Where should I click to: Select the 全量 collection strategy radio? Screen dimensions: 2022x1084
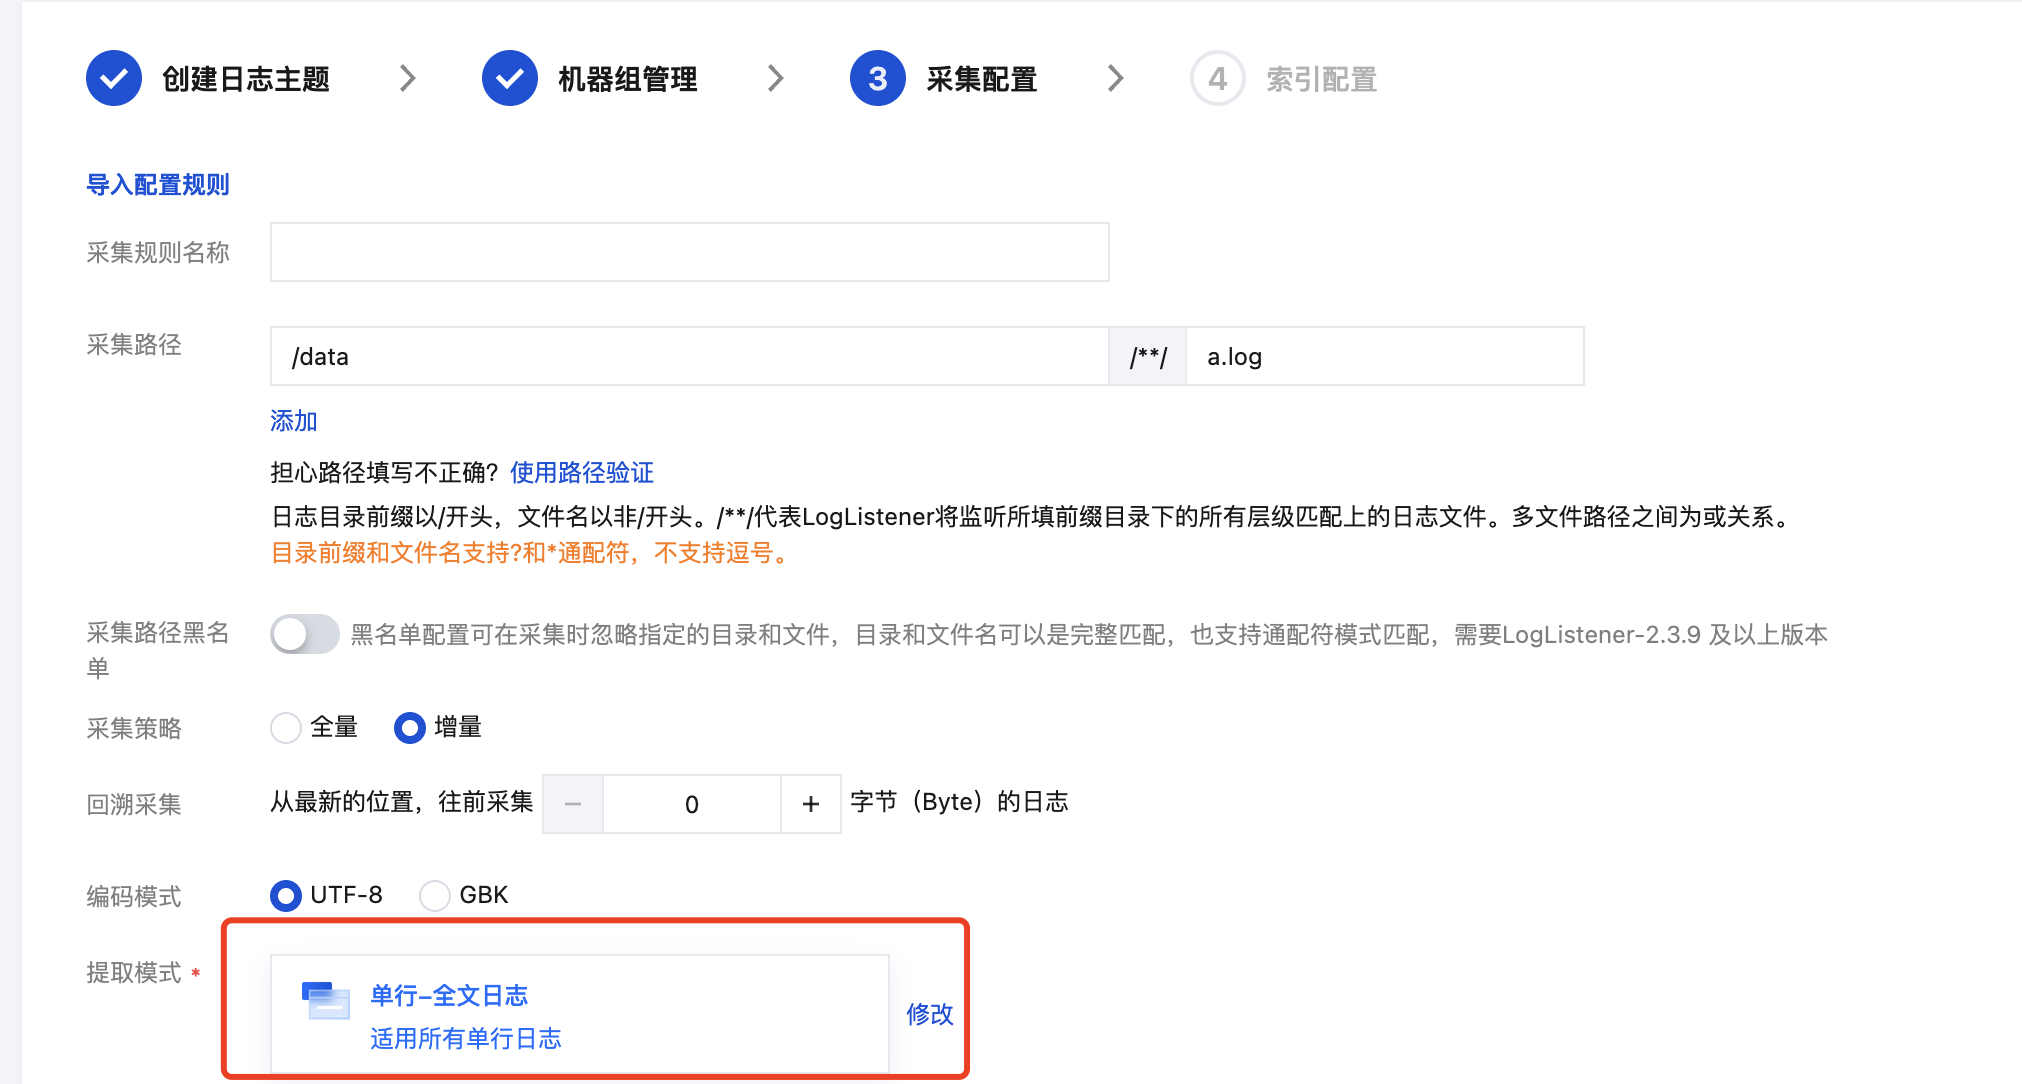click(286, 728)
